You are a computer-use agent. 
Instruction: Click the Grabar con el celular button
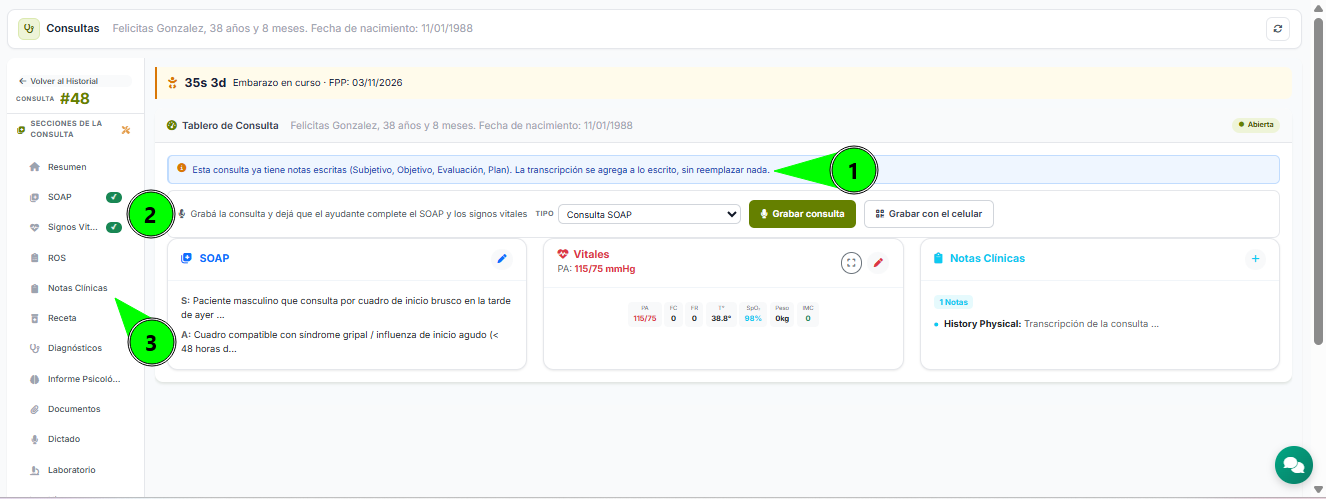[x=929, y=214]
